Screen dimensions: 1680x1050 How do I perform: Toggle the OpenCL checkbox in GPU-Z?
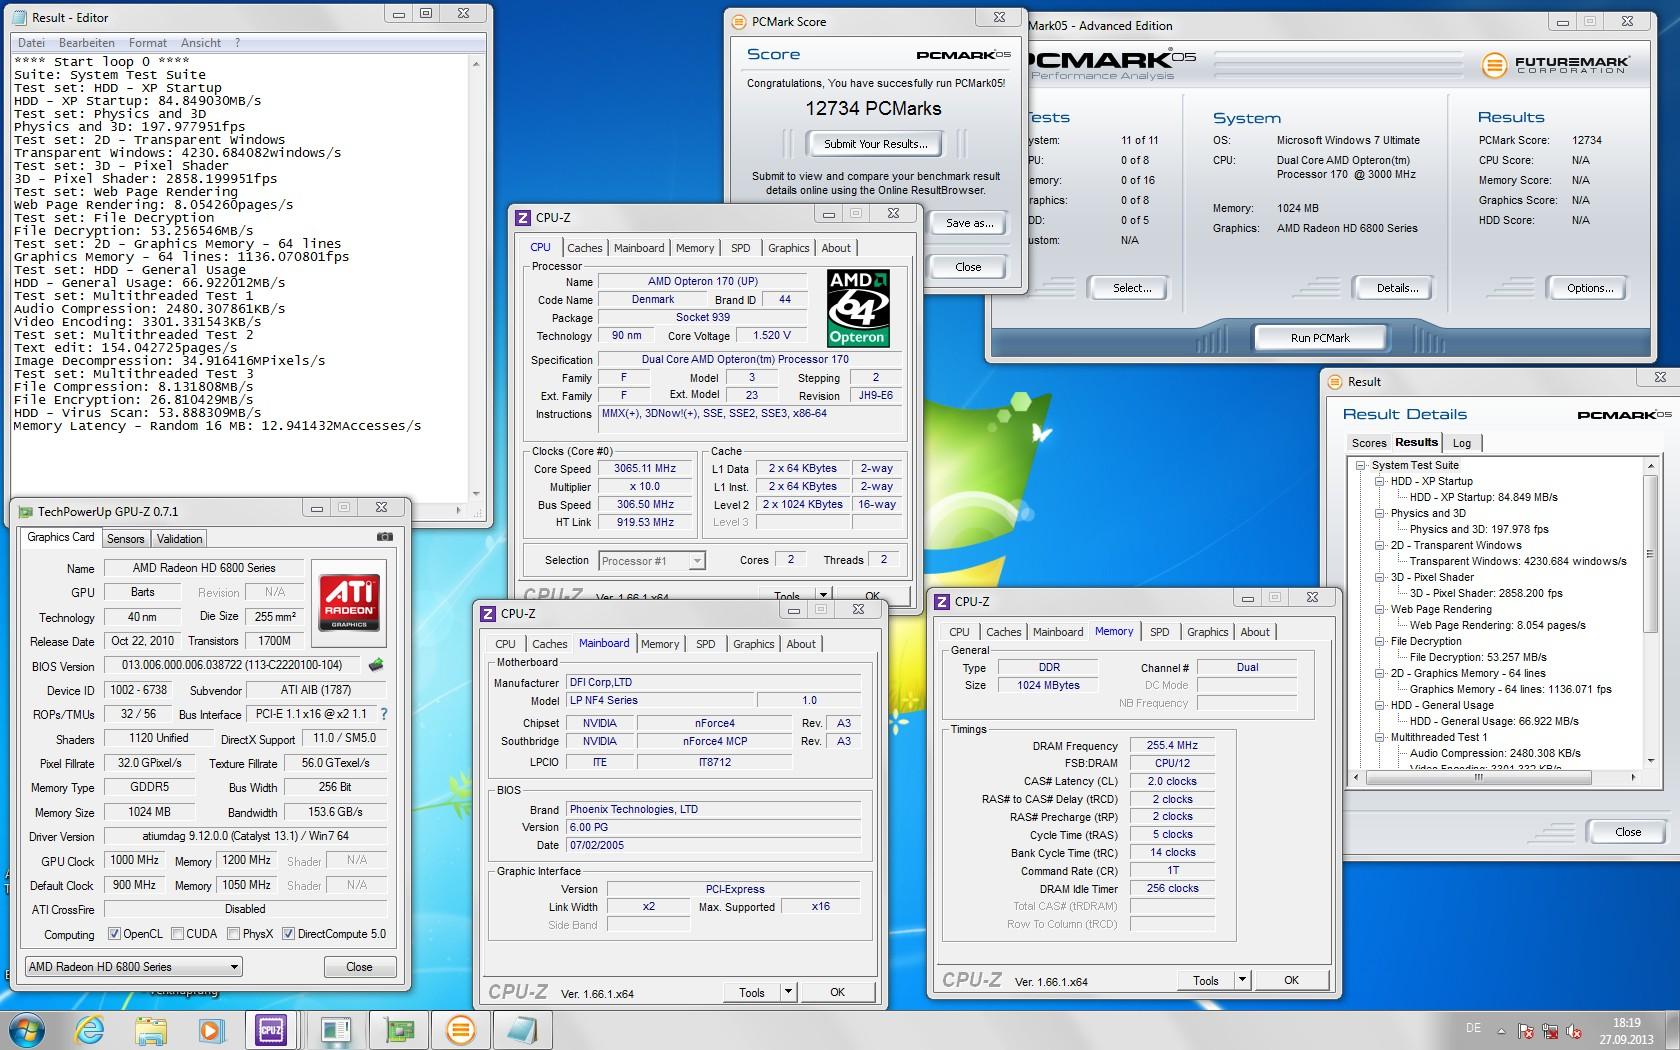click(x=114, y=934)
